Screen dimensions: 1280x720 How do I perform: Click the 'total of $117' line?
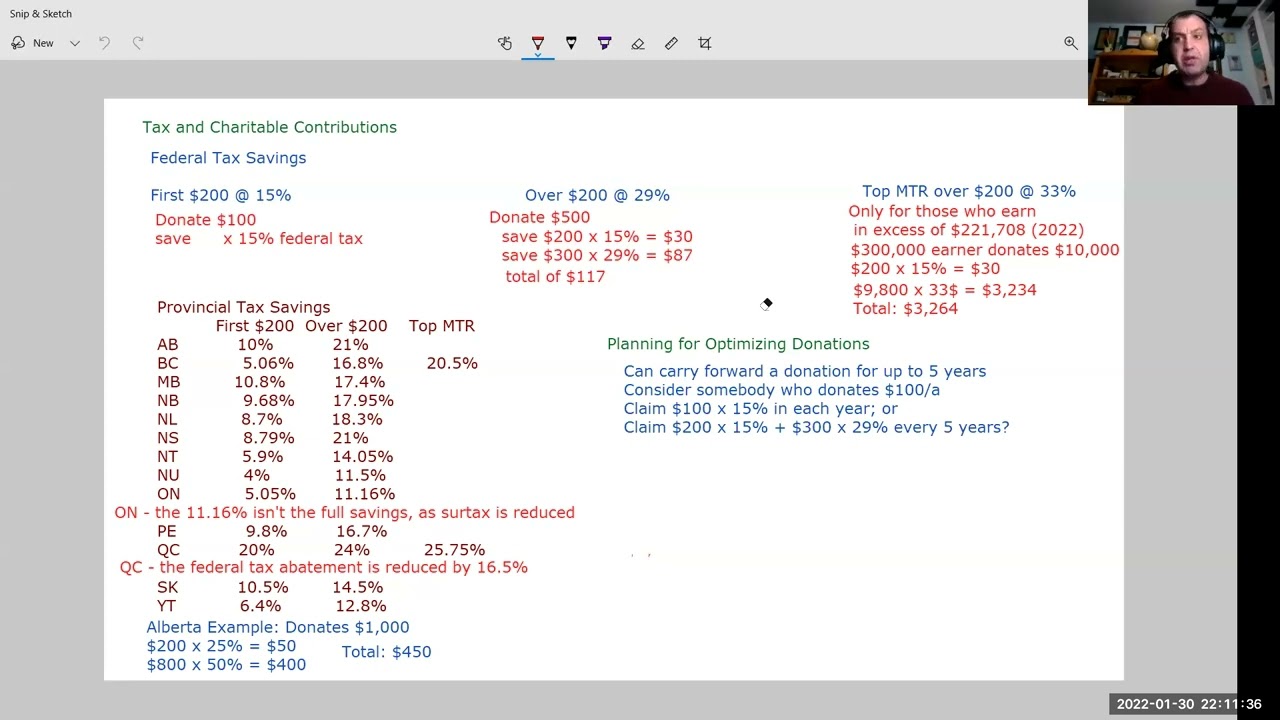tap(555, 277)
